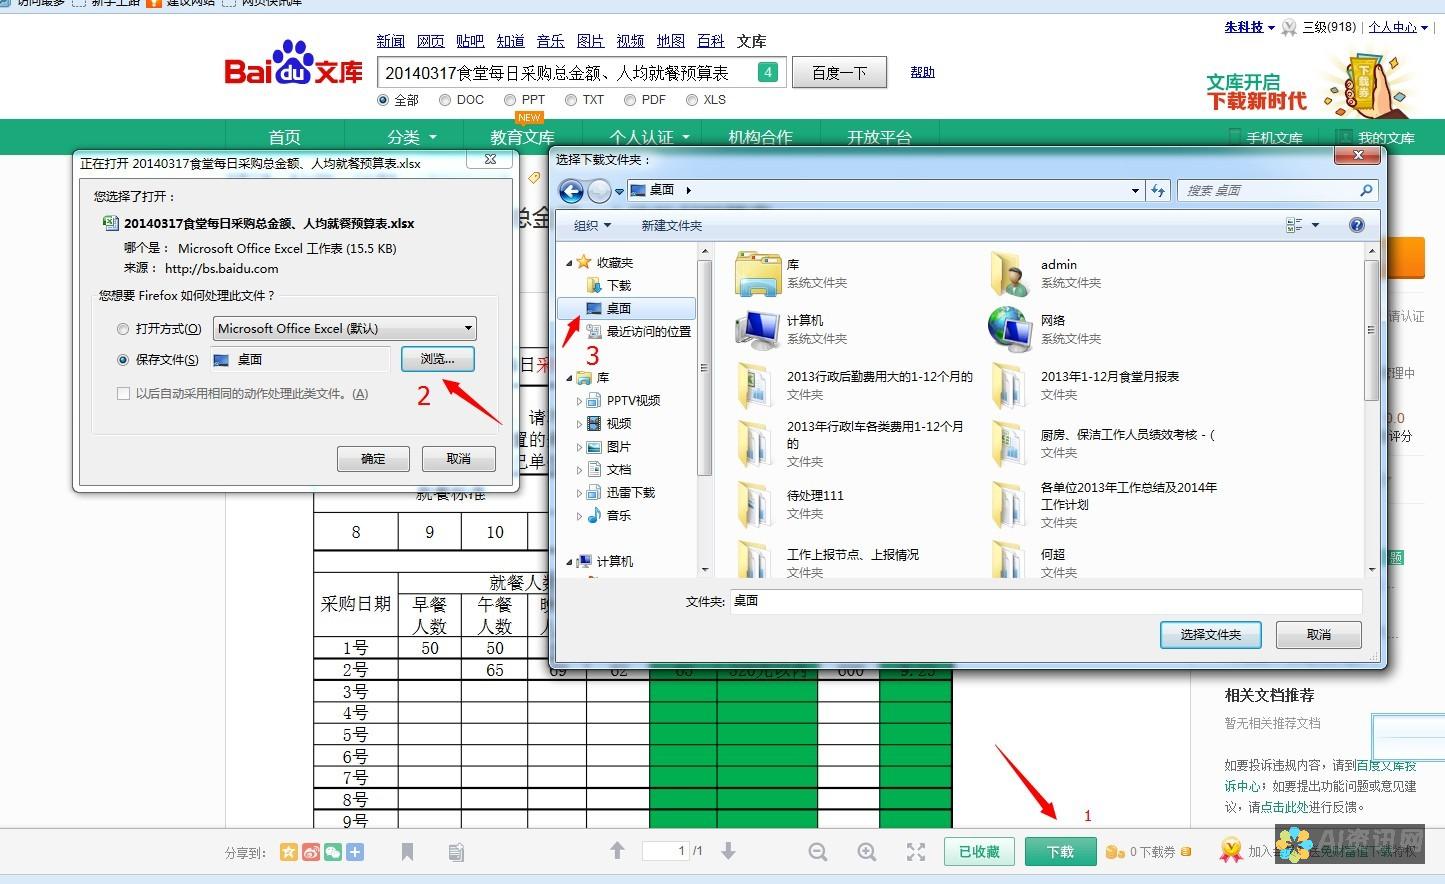Open the 教育文库 navigation tab
1445x884 pixels.
point(522,137)
